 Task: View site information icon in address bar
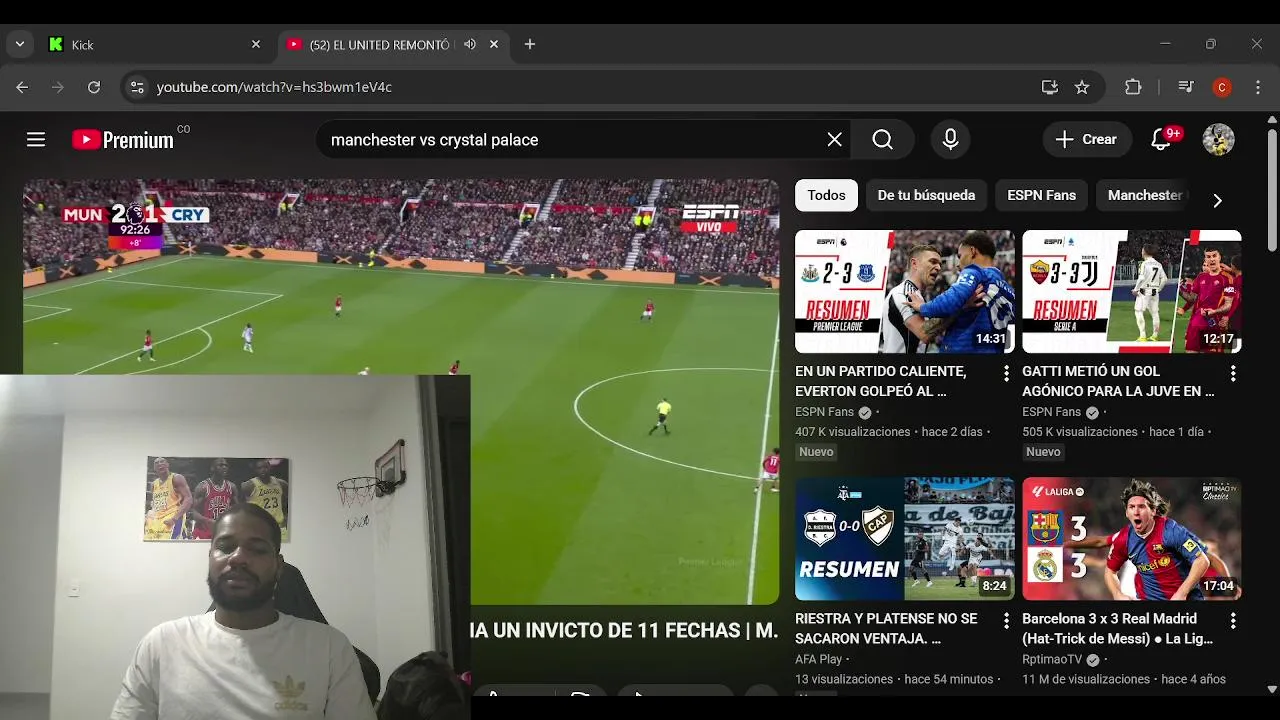point(137,87)
